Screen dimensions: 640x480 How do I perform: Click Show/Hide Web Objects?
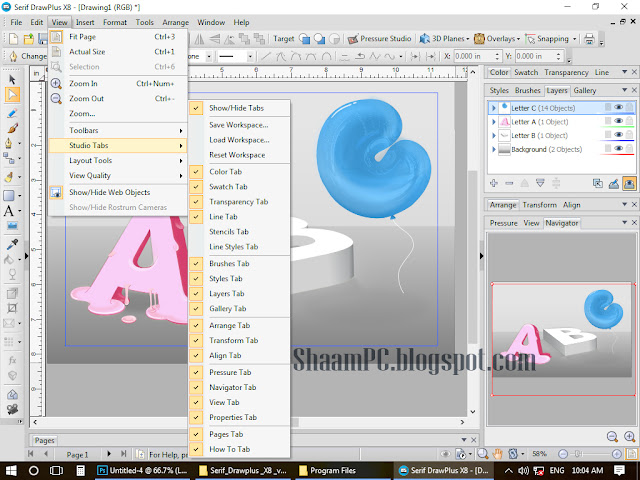(x=118, y=192)
